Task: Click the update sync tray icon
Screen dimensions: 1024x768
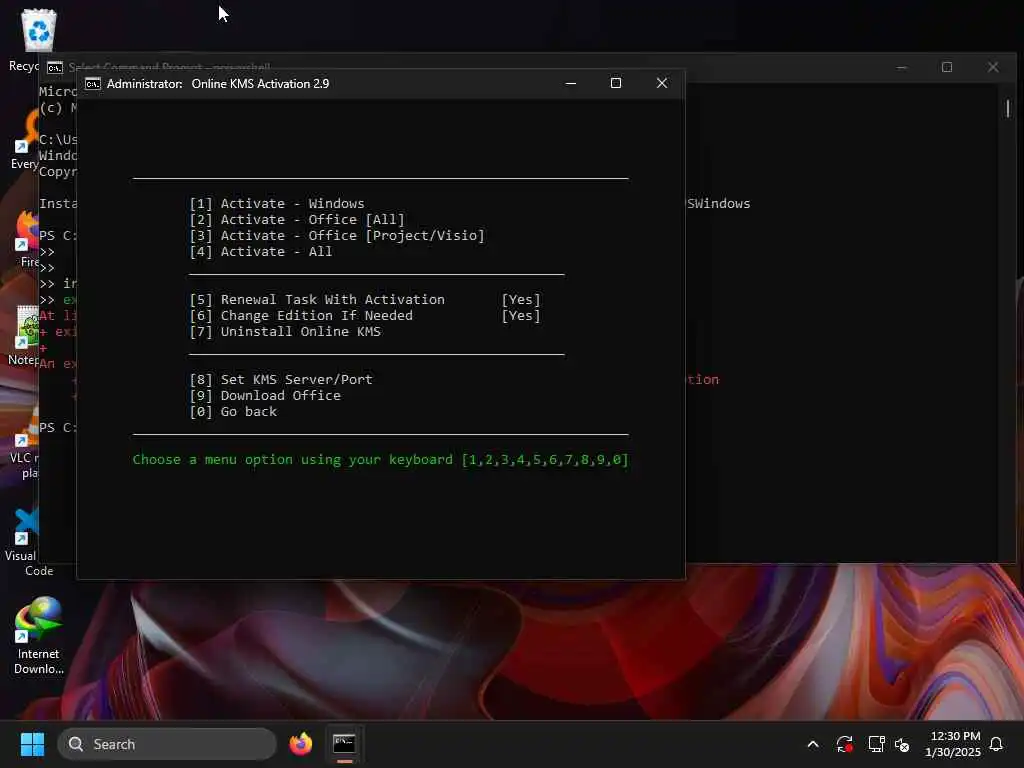Action: [844, 744]
